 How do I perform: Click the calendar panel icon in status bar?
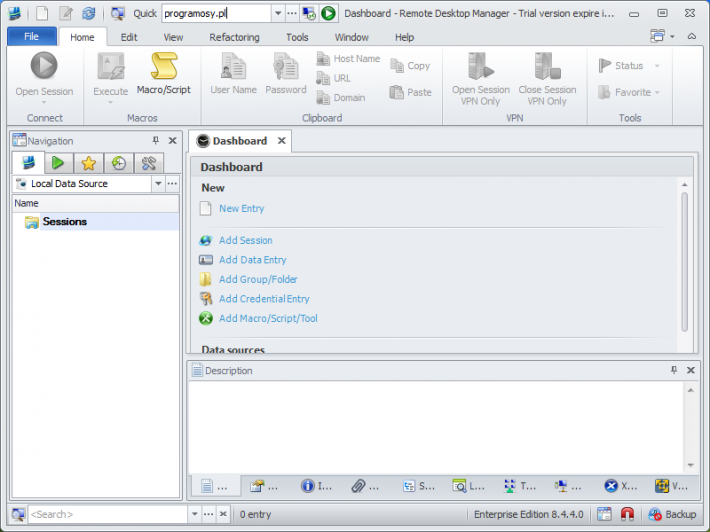604,514
